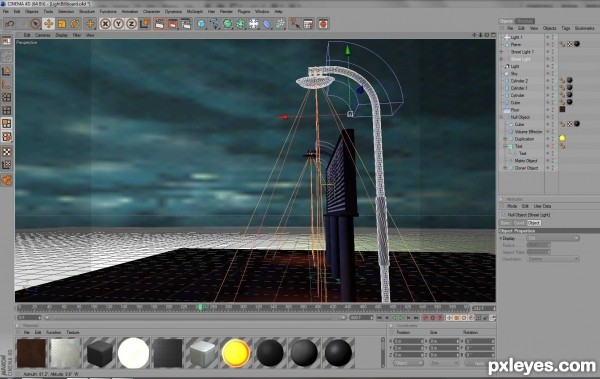Click the particle emitter icon in toolbar
600x379 pixels.
point(280,24)
